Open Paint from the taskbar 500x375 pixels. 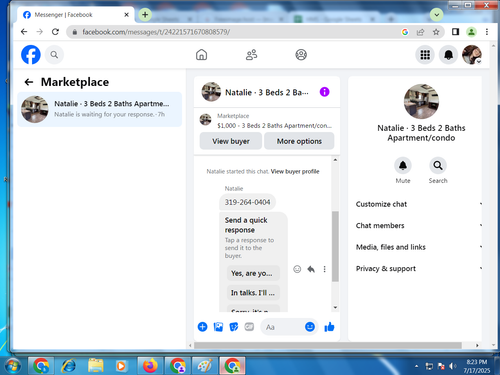coord(205,366)
